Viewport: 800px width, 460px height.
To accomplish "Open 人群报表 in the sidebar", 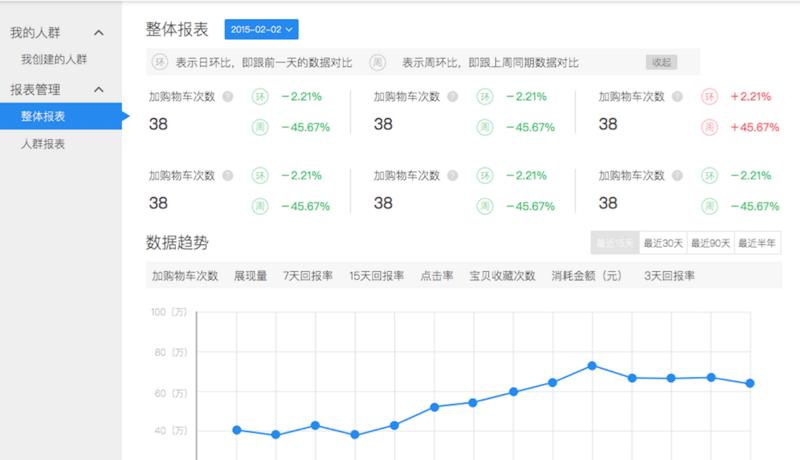I will [43, 144].
